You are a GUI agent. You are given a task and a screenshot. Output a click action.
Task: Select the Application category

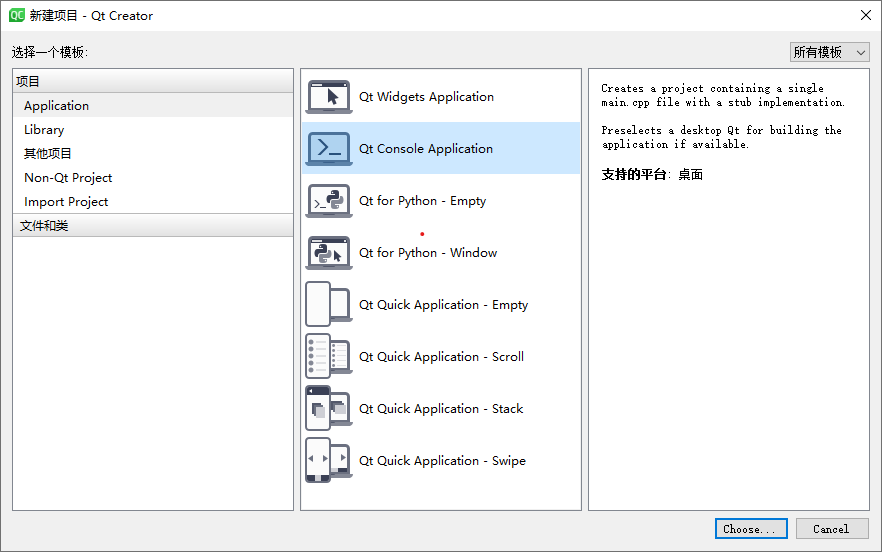click(x=153, y=105)
